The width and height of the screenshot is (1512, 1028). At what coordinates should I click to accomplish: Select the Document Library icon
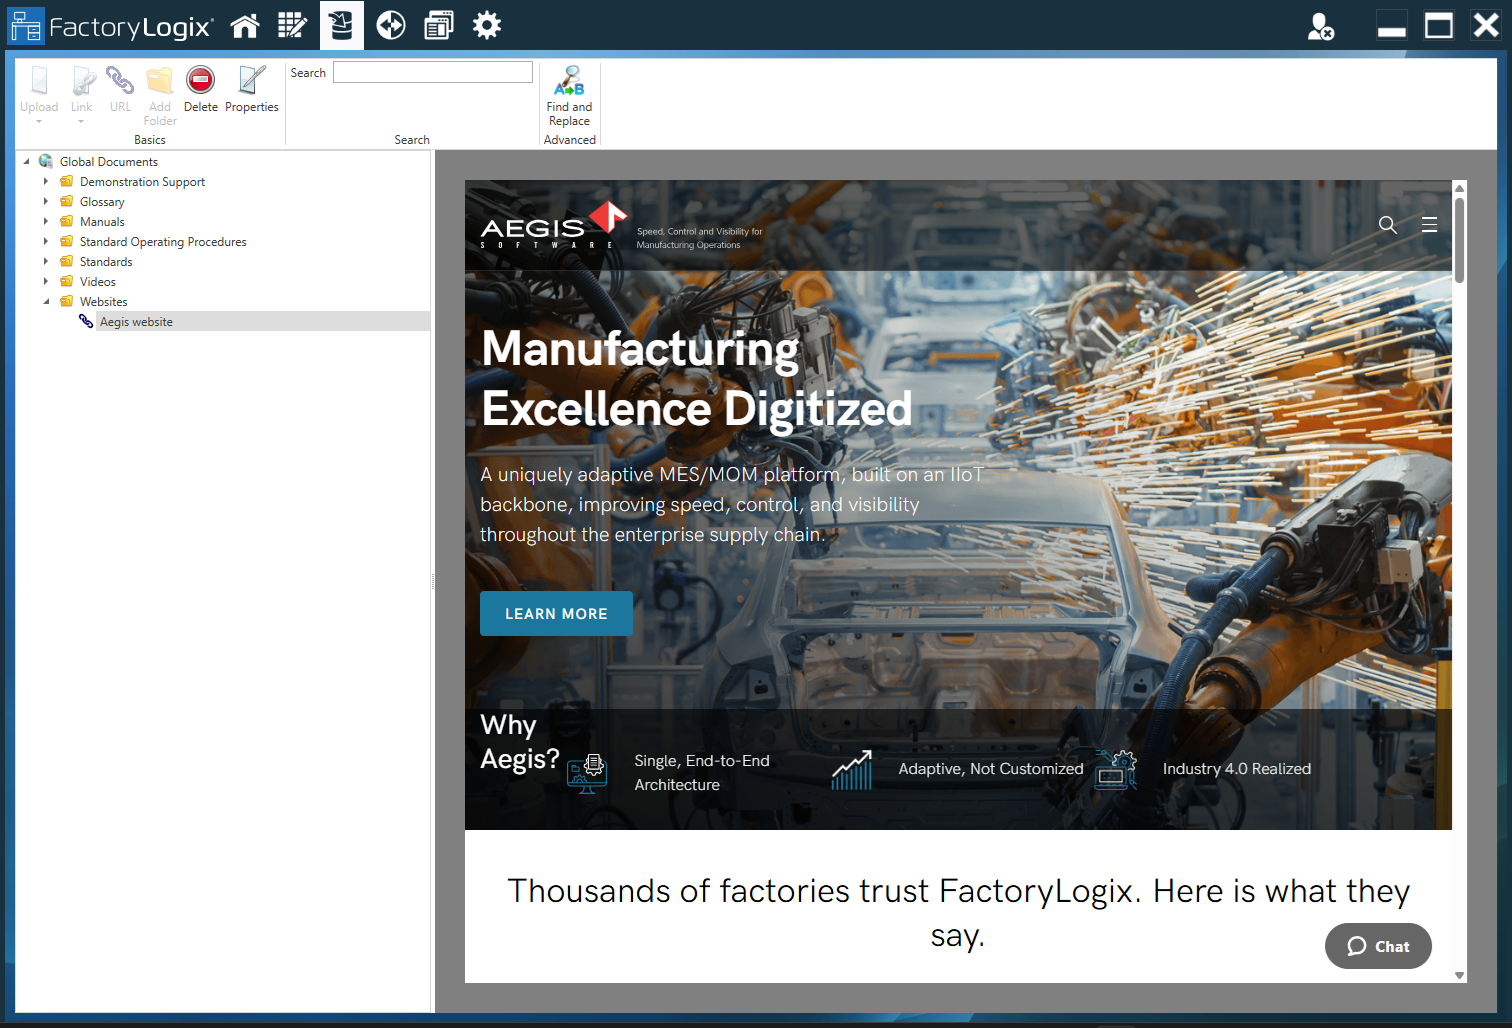point(341,25)
